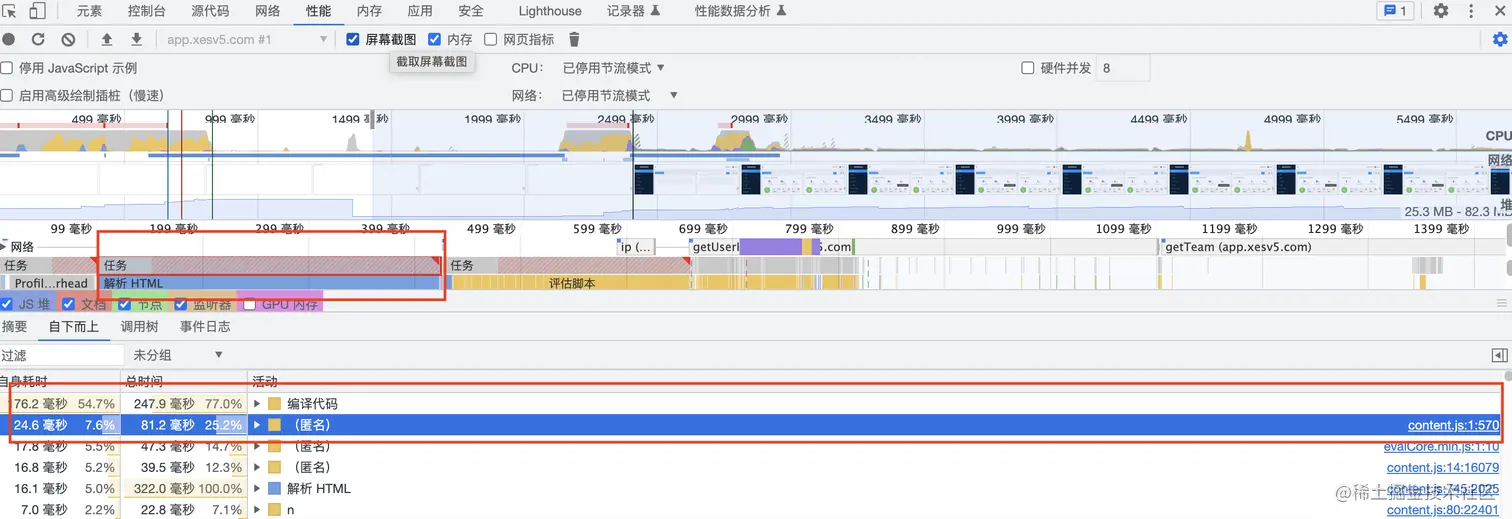This screenshot has width=1512, height=519.
Task: Click the 过滤 filter input field
Action: tap(61, 355)
